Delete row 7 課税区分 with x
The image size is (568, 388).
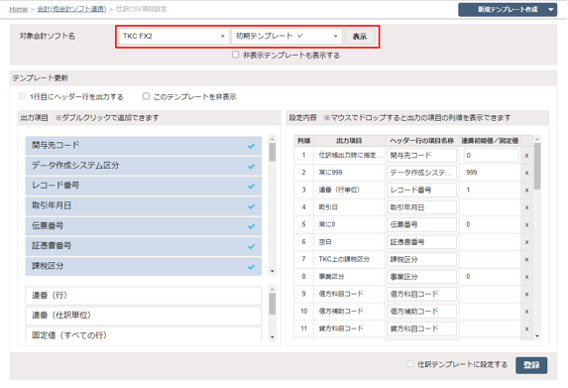pyautogui.click(x=527, y=260)
